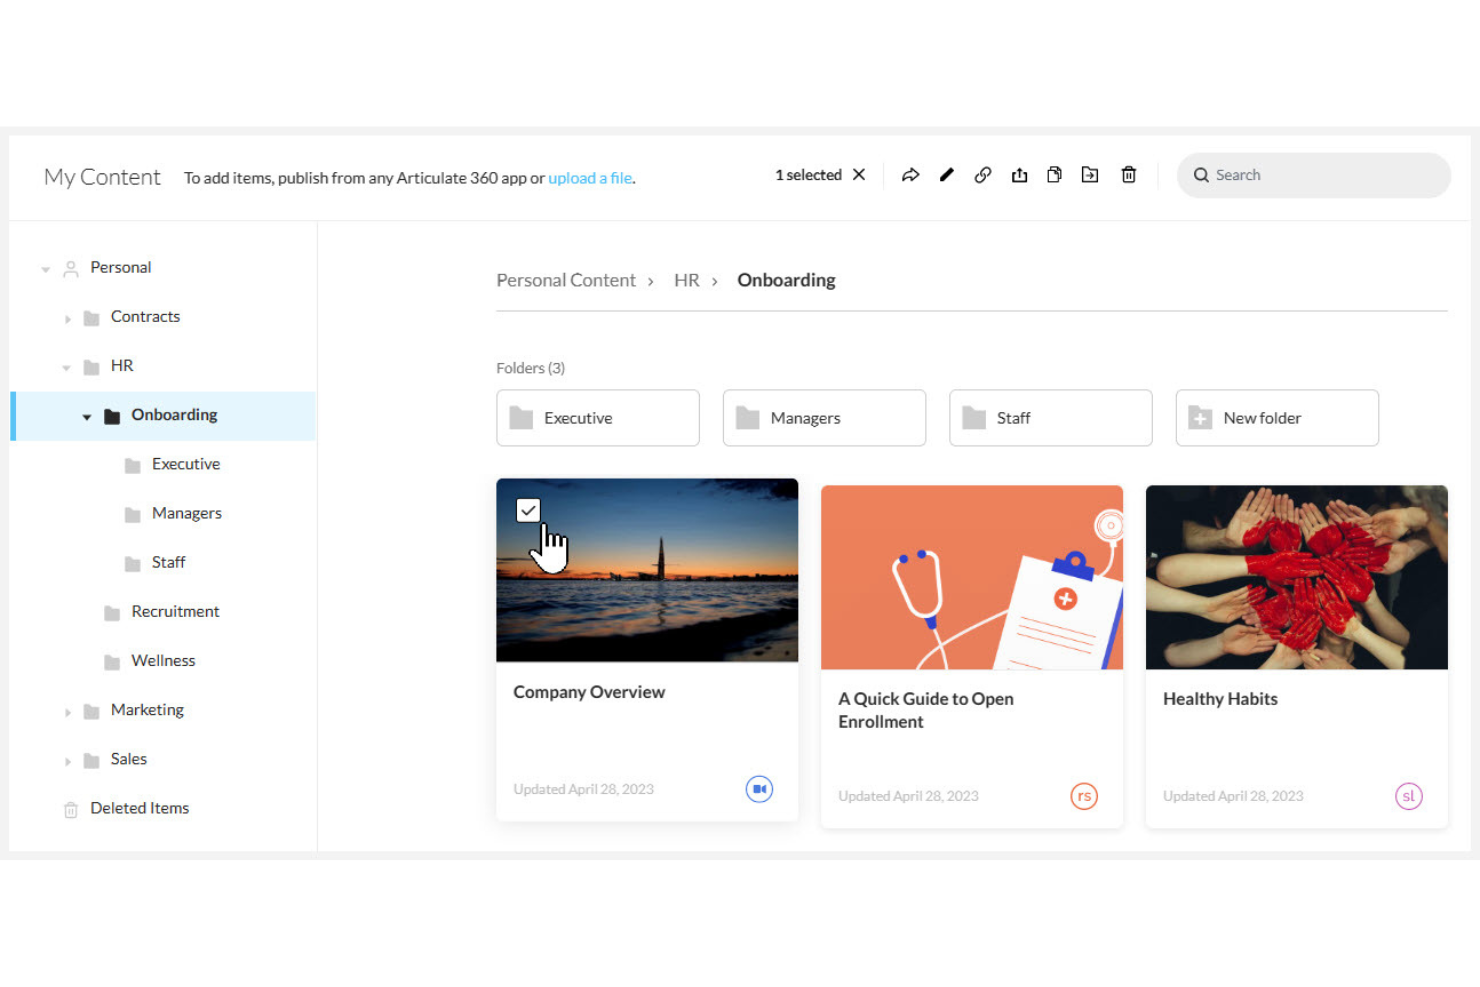The height and width of the screenshot is (987, 1480).
Task: Click the My Content heading
Action: click(102, 177)
